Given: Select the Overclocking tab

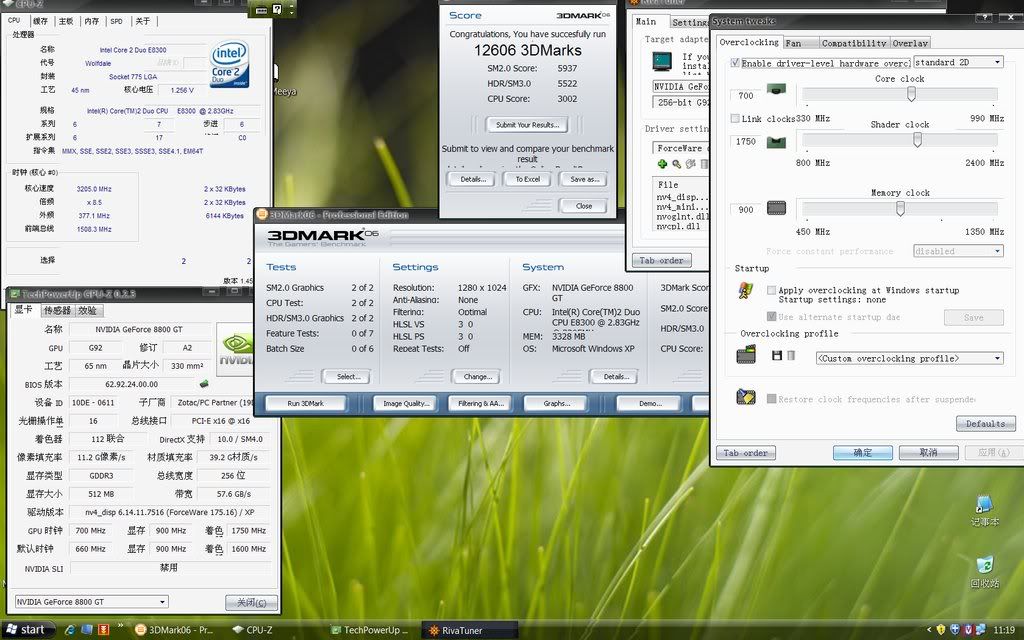Looking at the screenshot, I should point(749,42).
